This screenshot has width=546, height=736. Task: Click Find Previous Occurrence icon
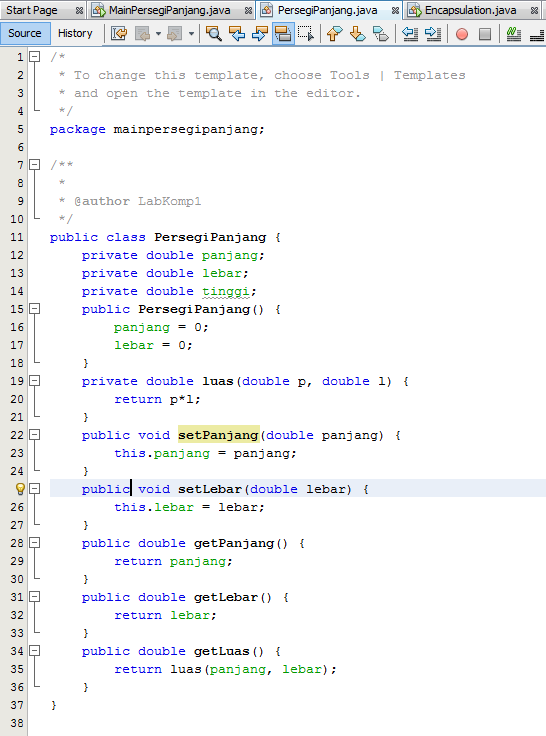(237, 33)
